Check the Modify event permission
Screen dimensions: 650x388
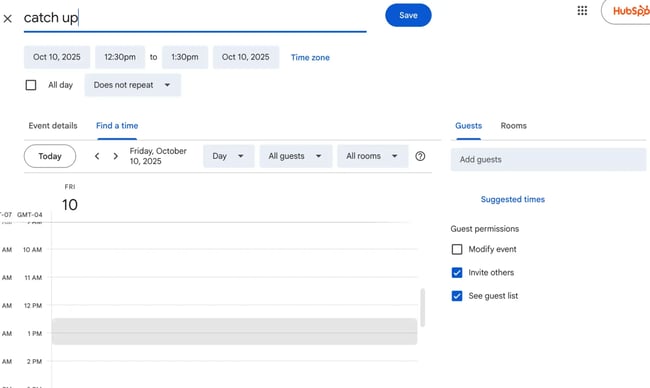click(457, 249)
